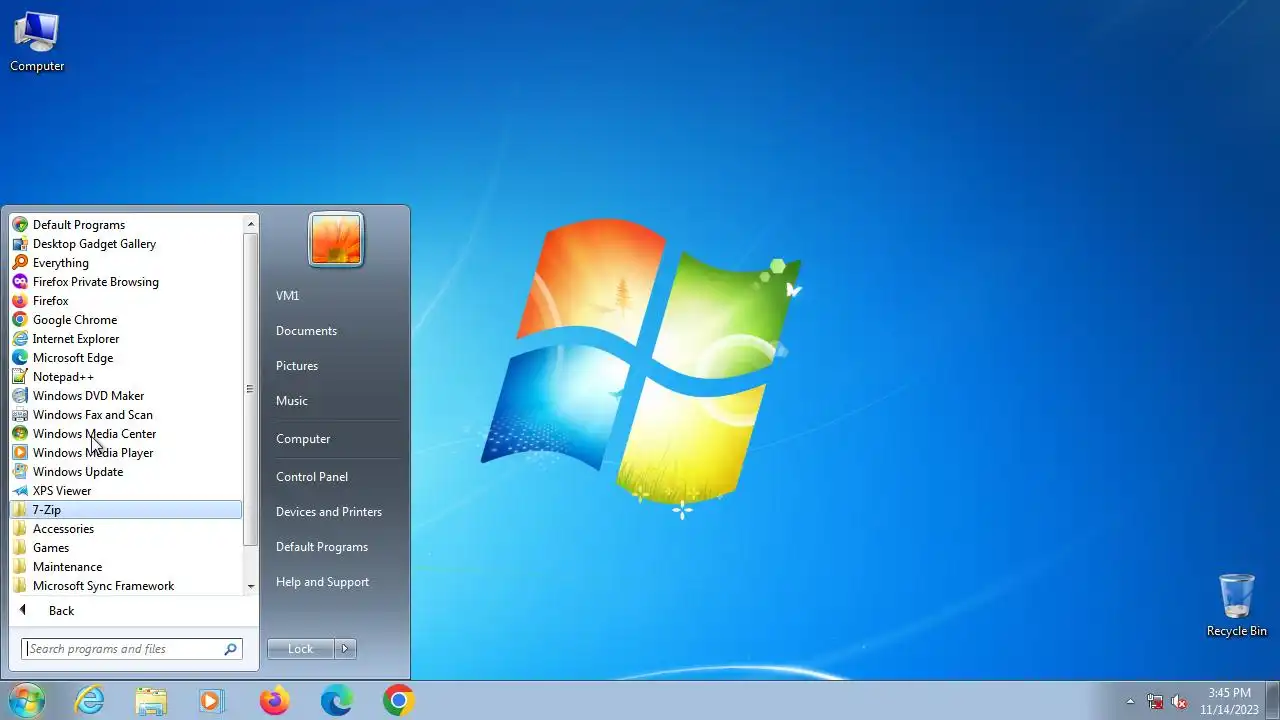Select the Recycle Bin desktop icon
The height and width of the screenshot is (720, 1280).
(x=1237, y=605)
